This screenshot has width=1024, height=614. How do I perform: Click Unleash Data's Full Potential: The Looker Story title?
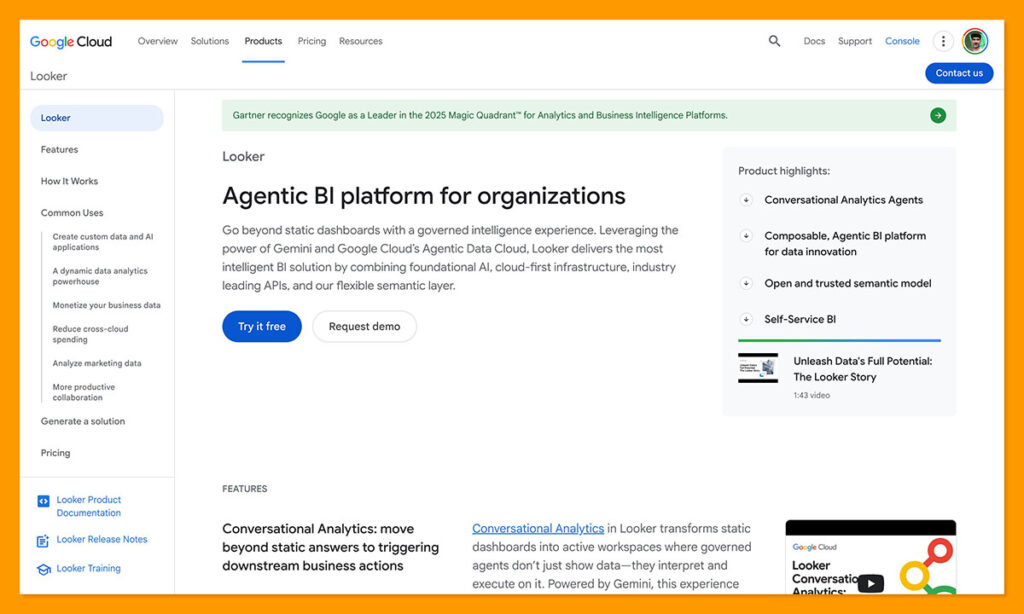pyautogui.click(x=863, y=369)
